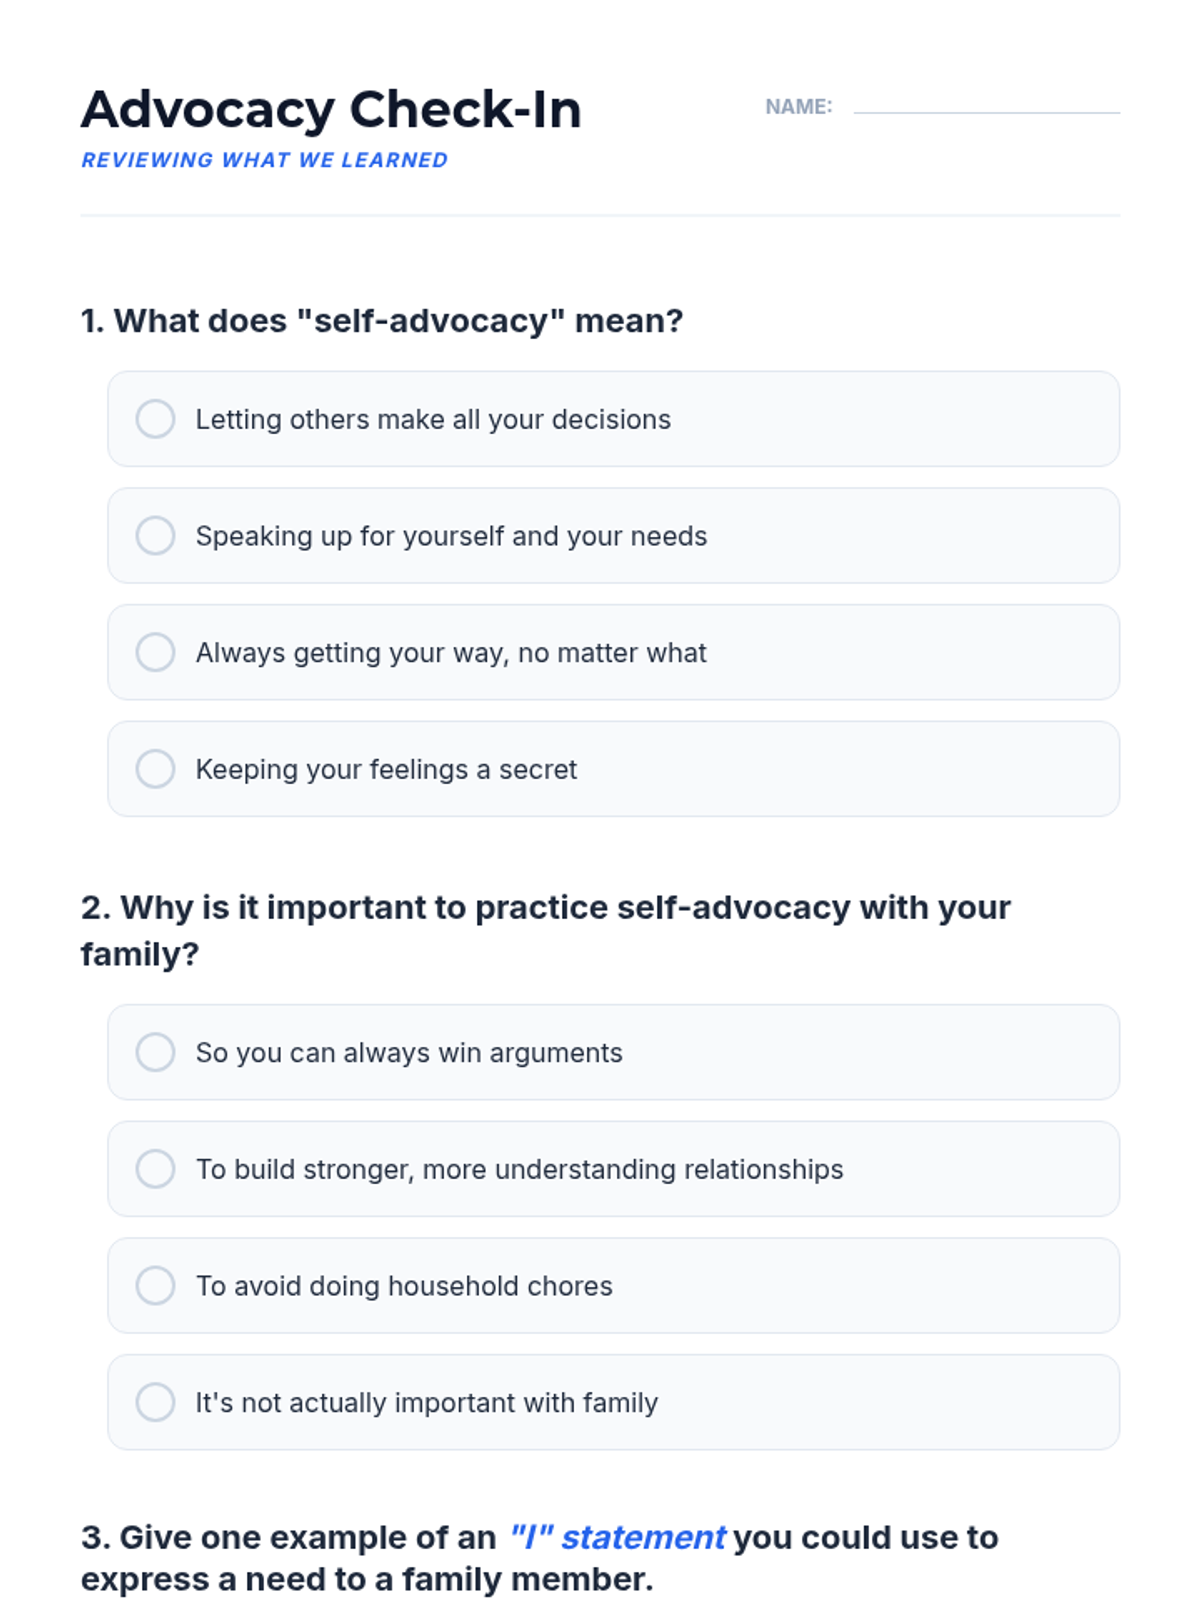Pick the 'Keeping your feelings a secret' radio
The image size is (1200, 1600).
click(155, 769)
